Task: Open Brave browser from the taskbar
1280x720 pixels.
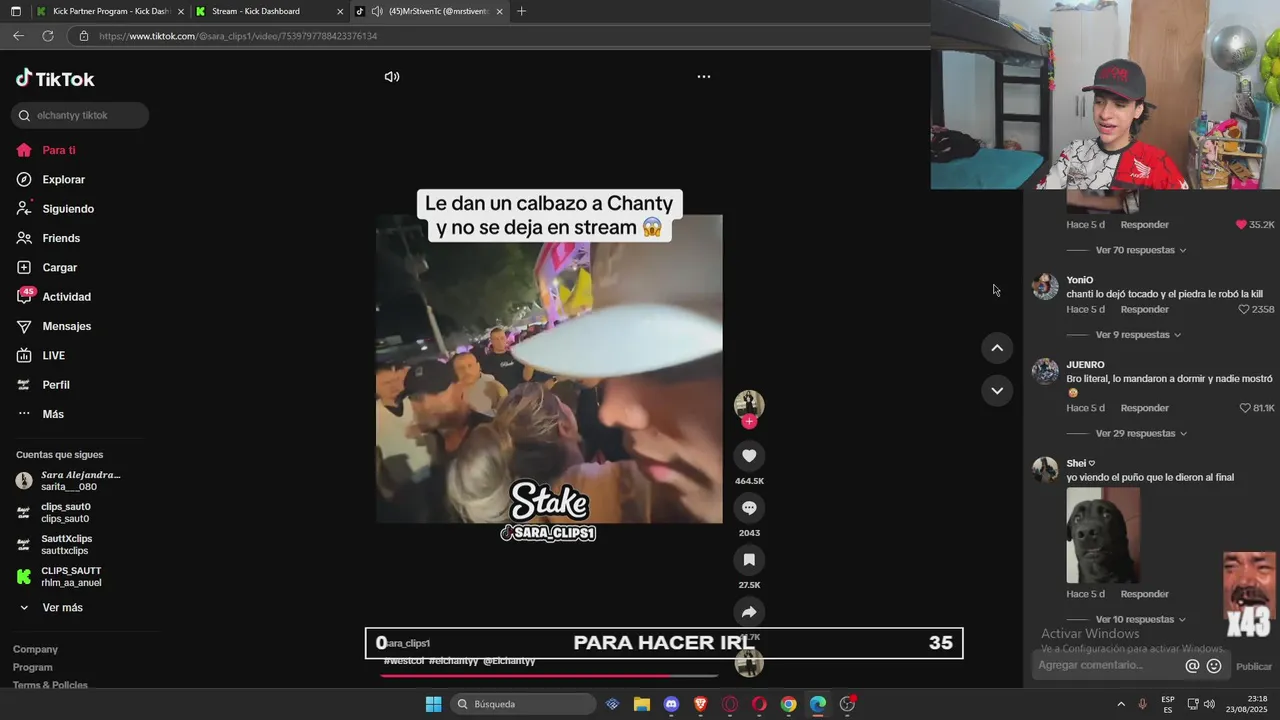Action: coord(701,704)
